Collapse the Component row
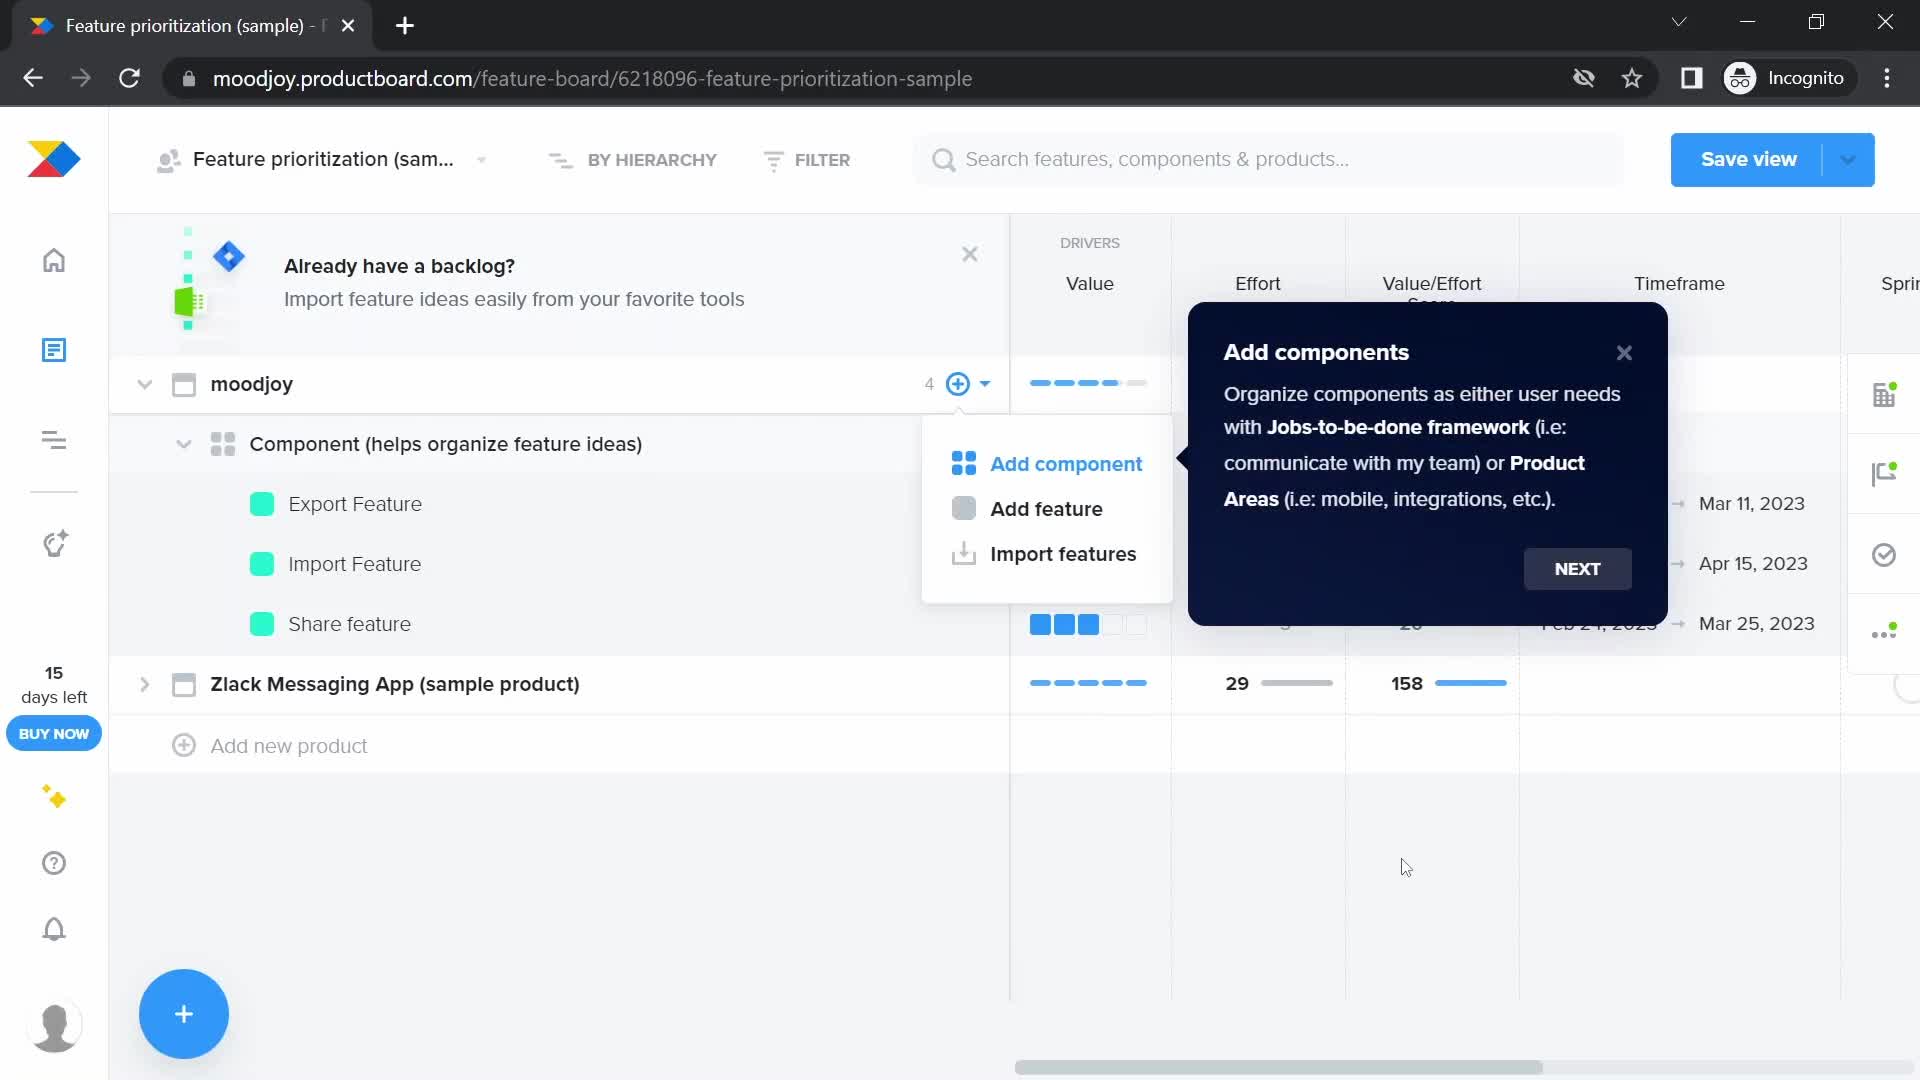This screenshot has height=1080, width=1920. [x=183, y=444]
